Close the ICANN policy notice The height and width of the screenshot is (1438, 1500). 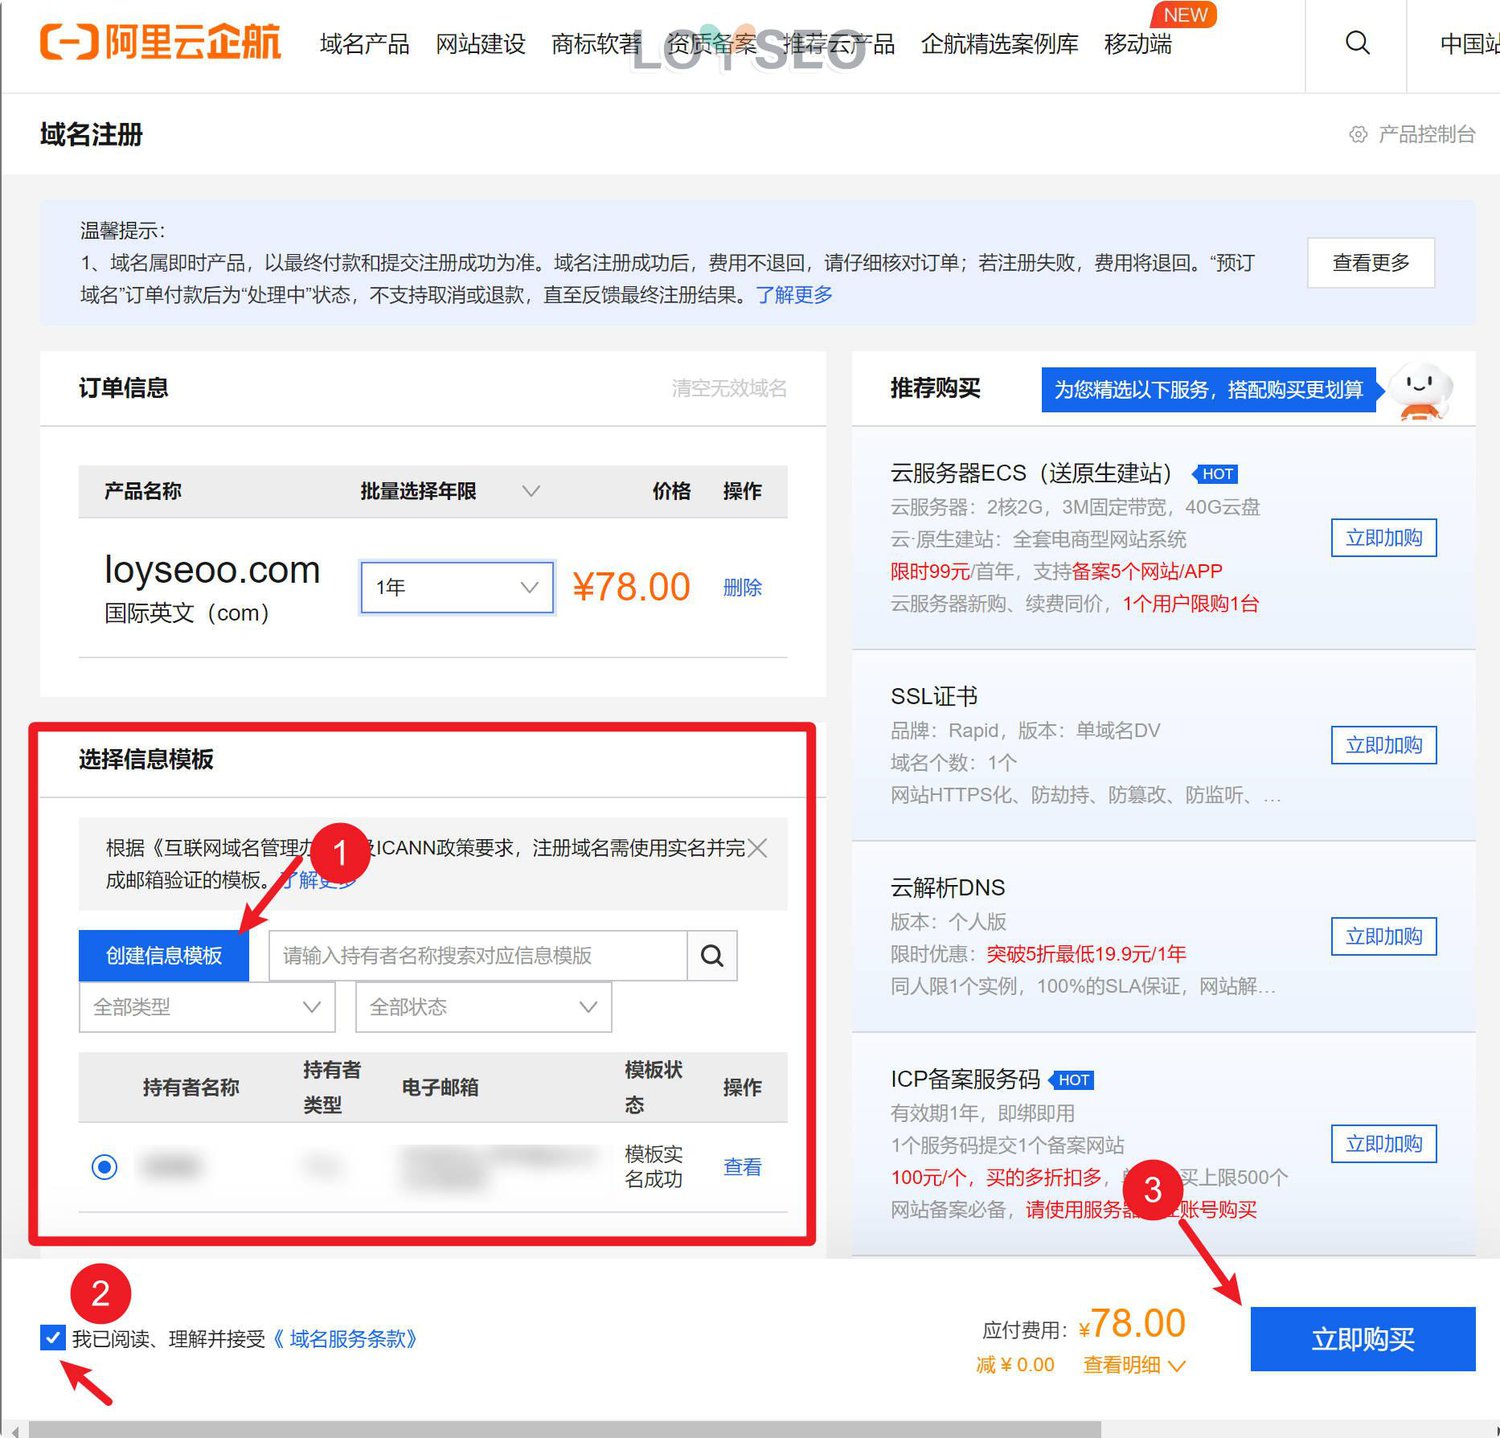[758, 848]
